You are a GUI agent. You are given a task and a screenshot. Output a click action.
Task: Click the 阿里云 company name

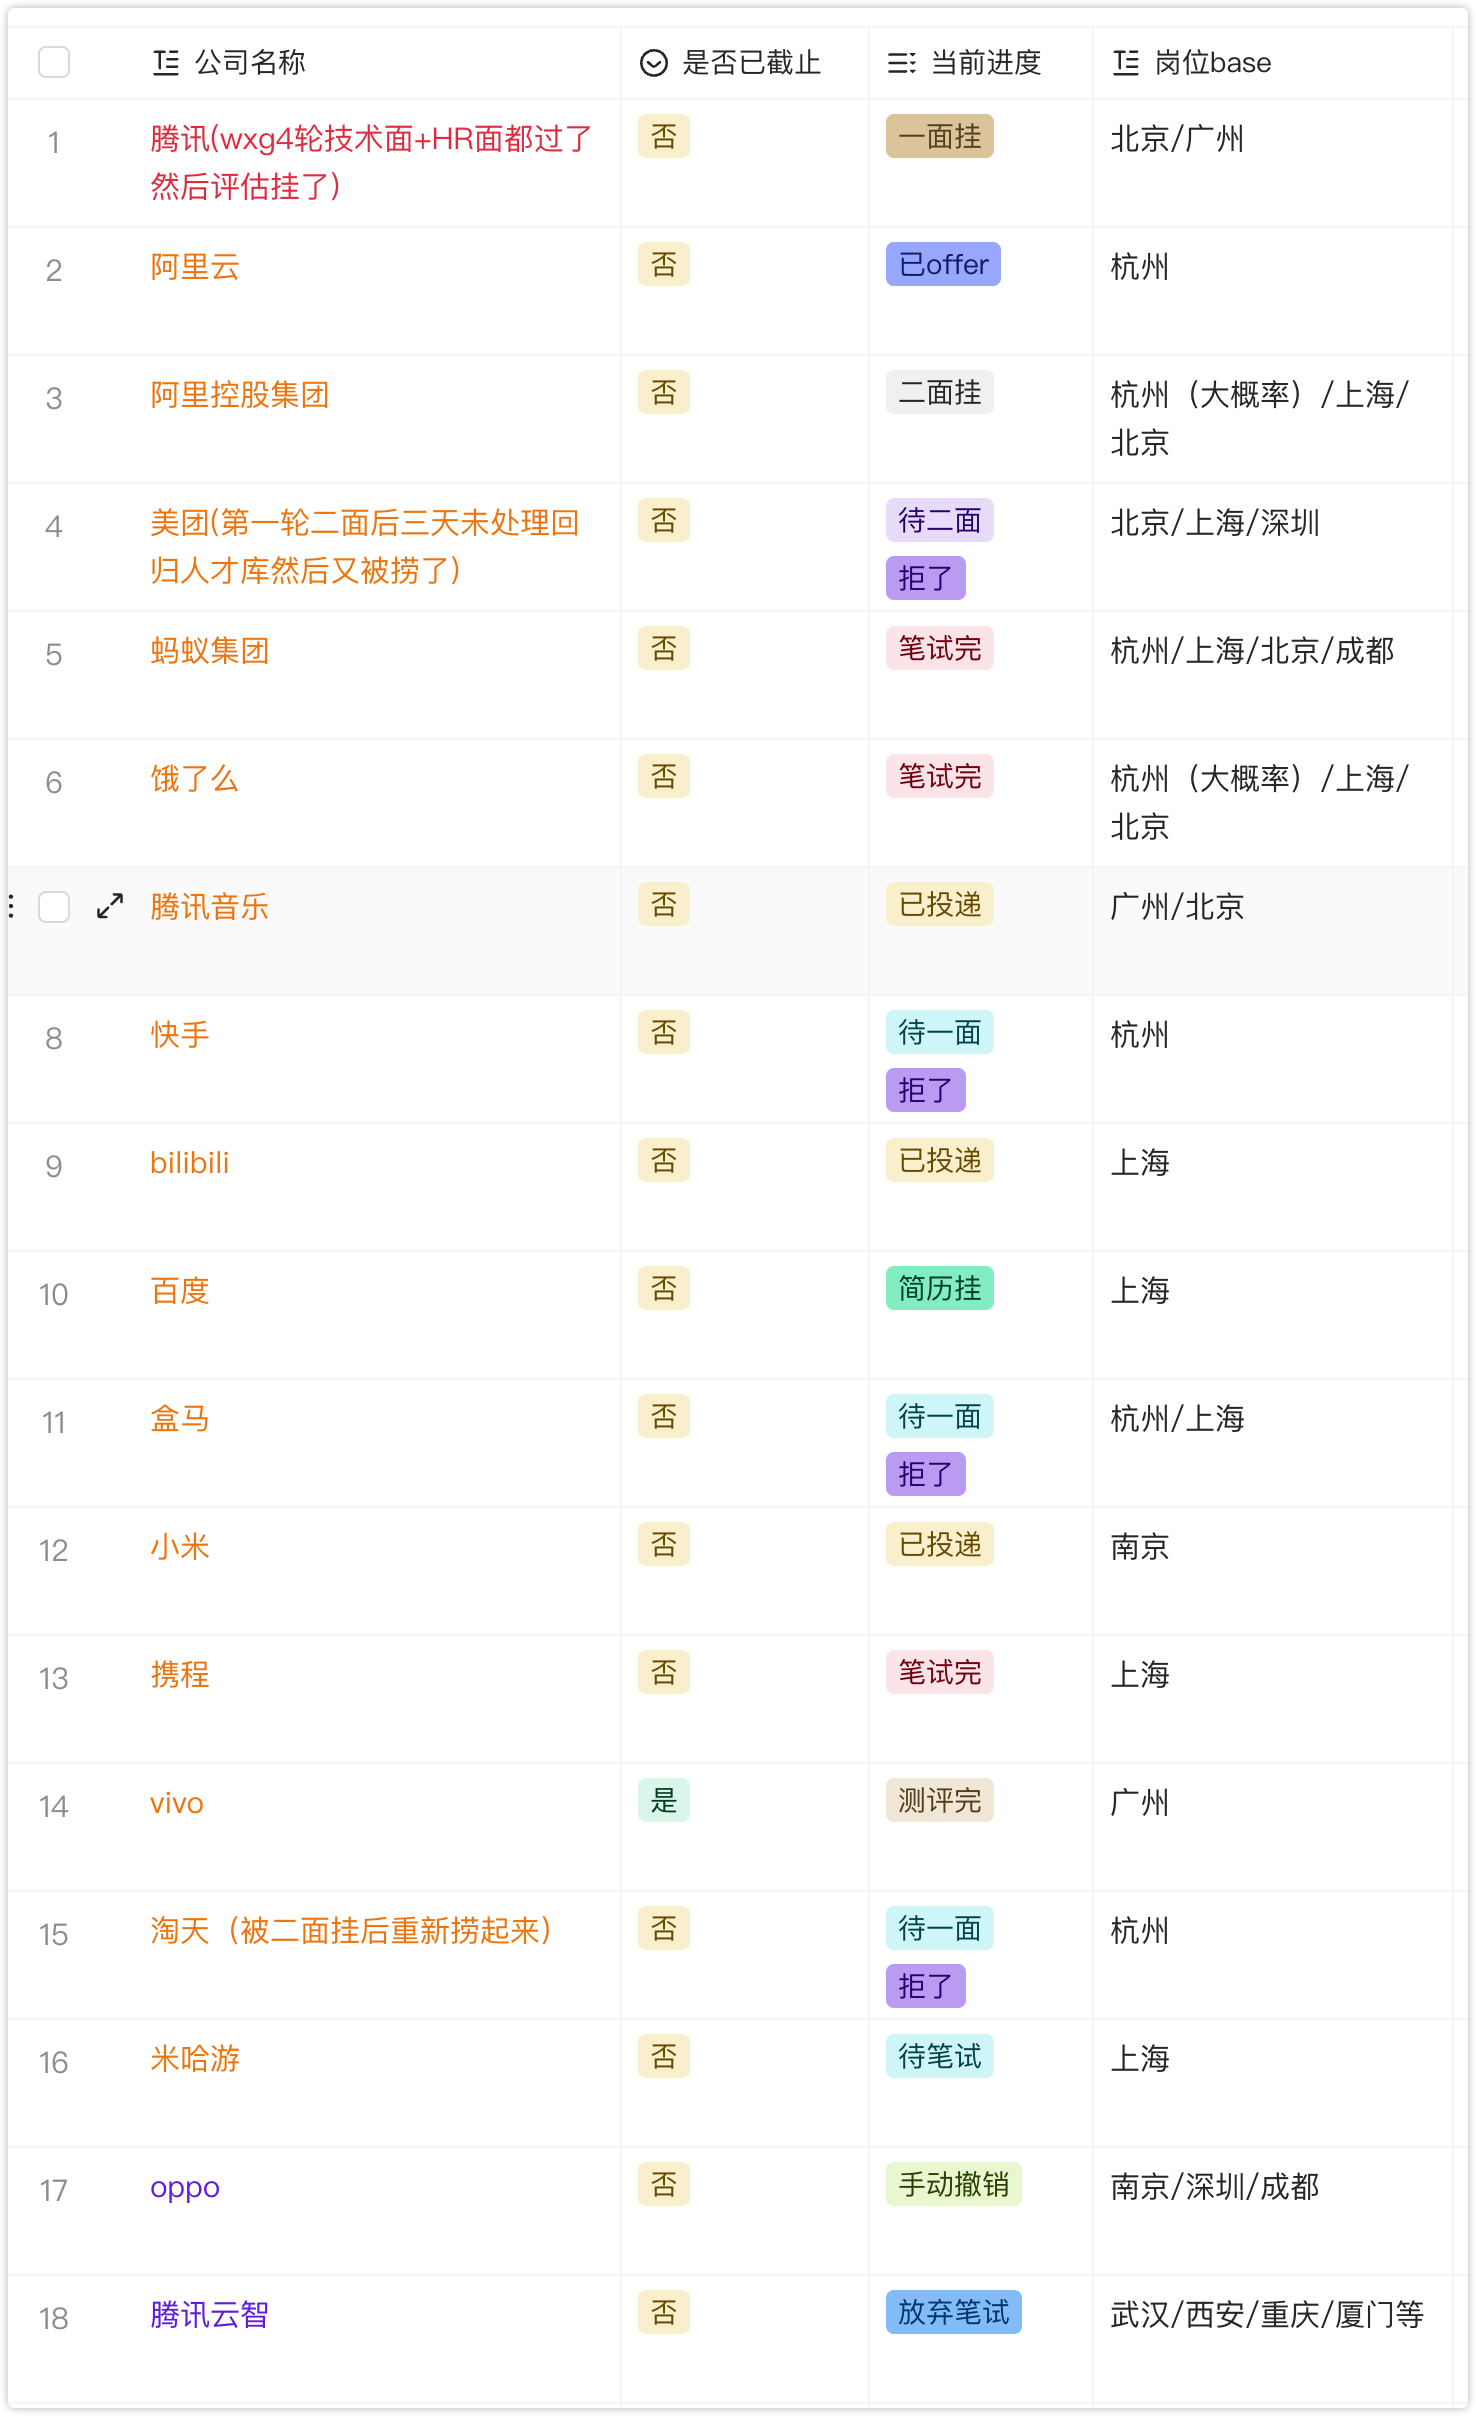pos(195,267)
